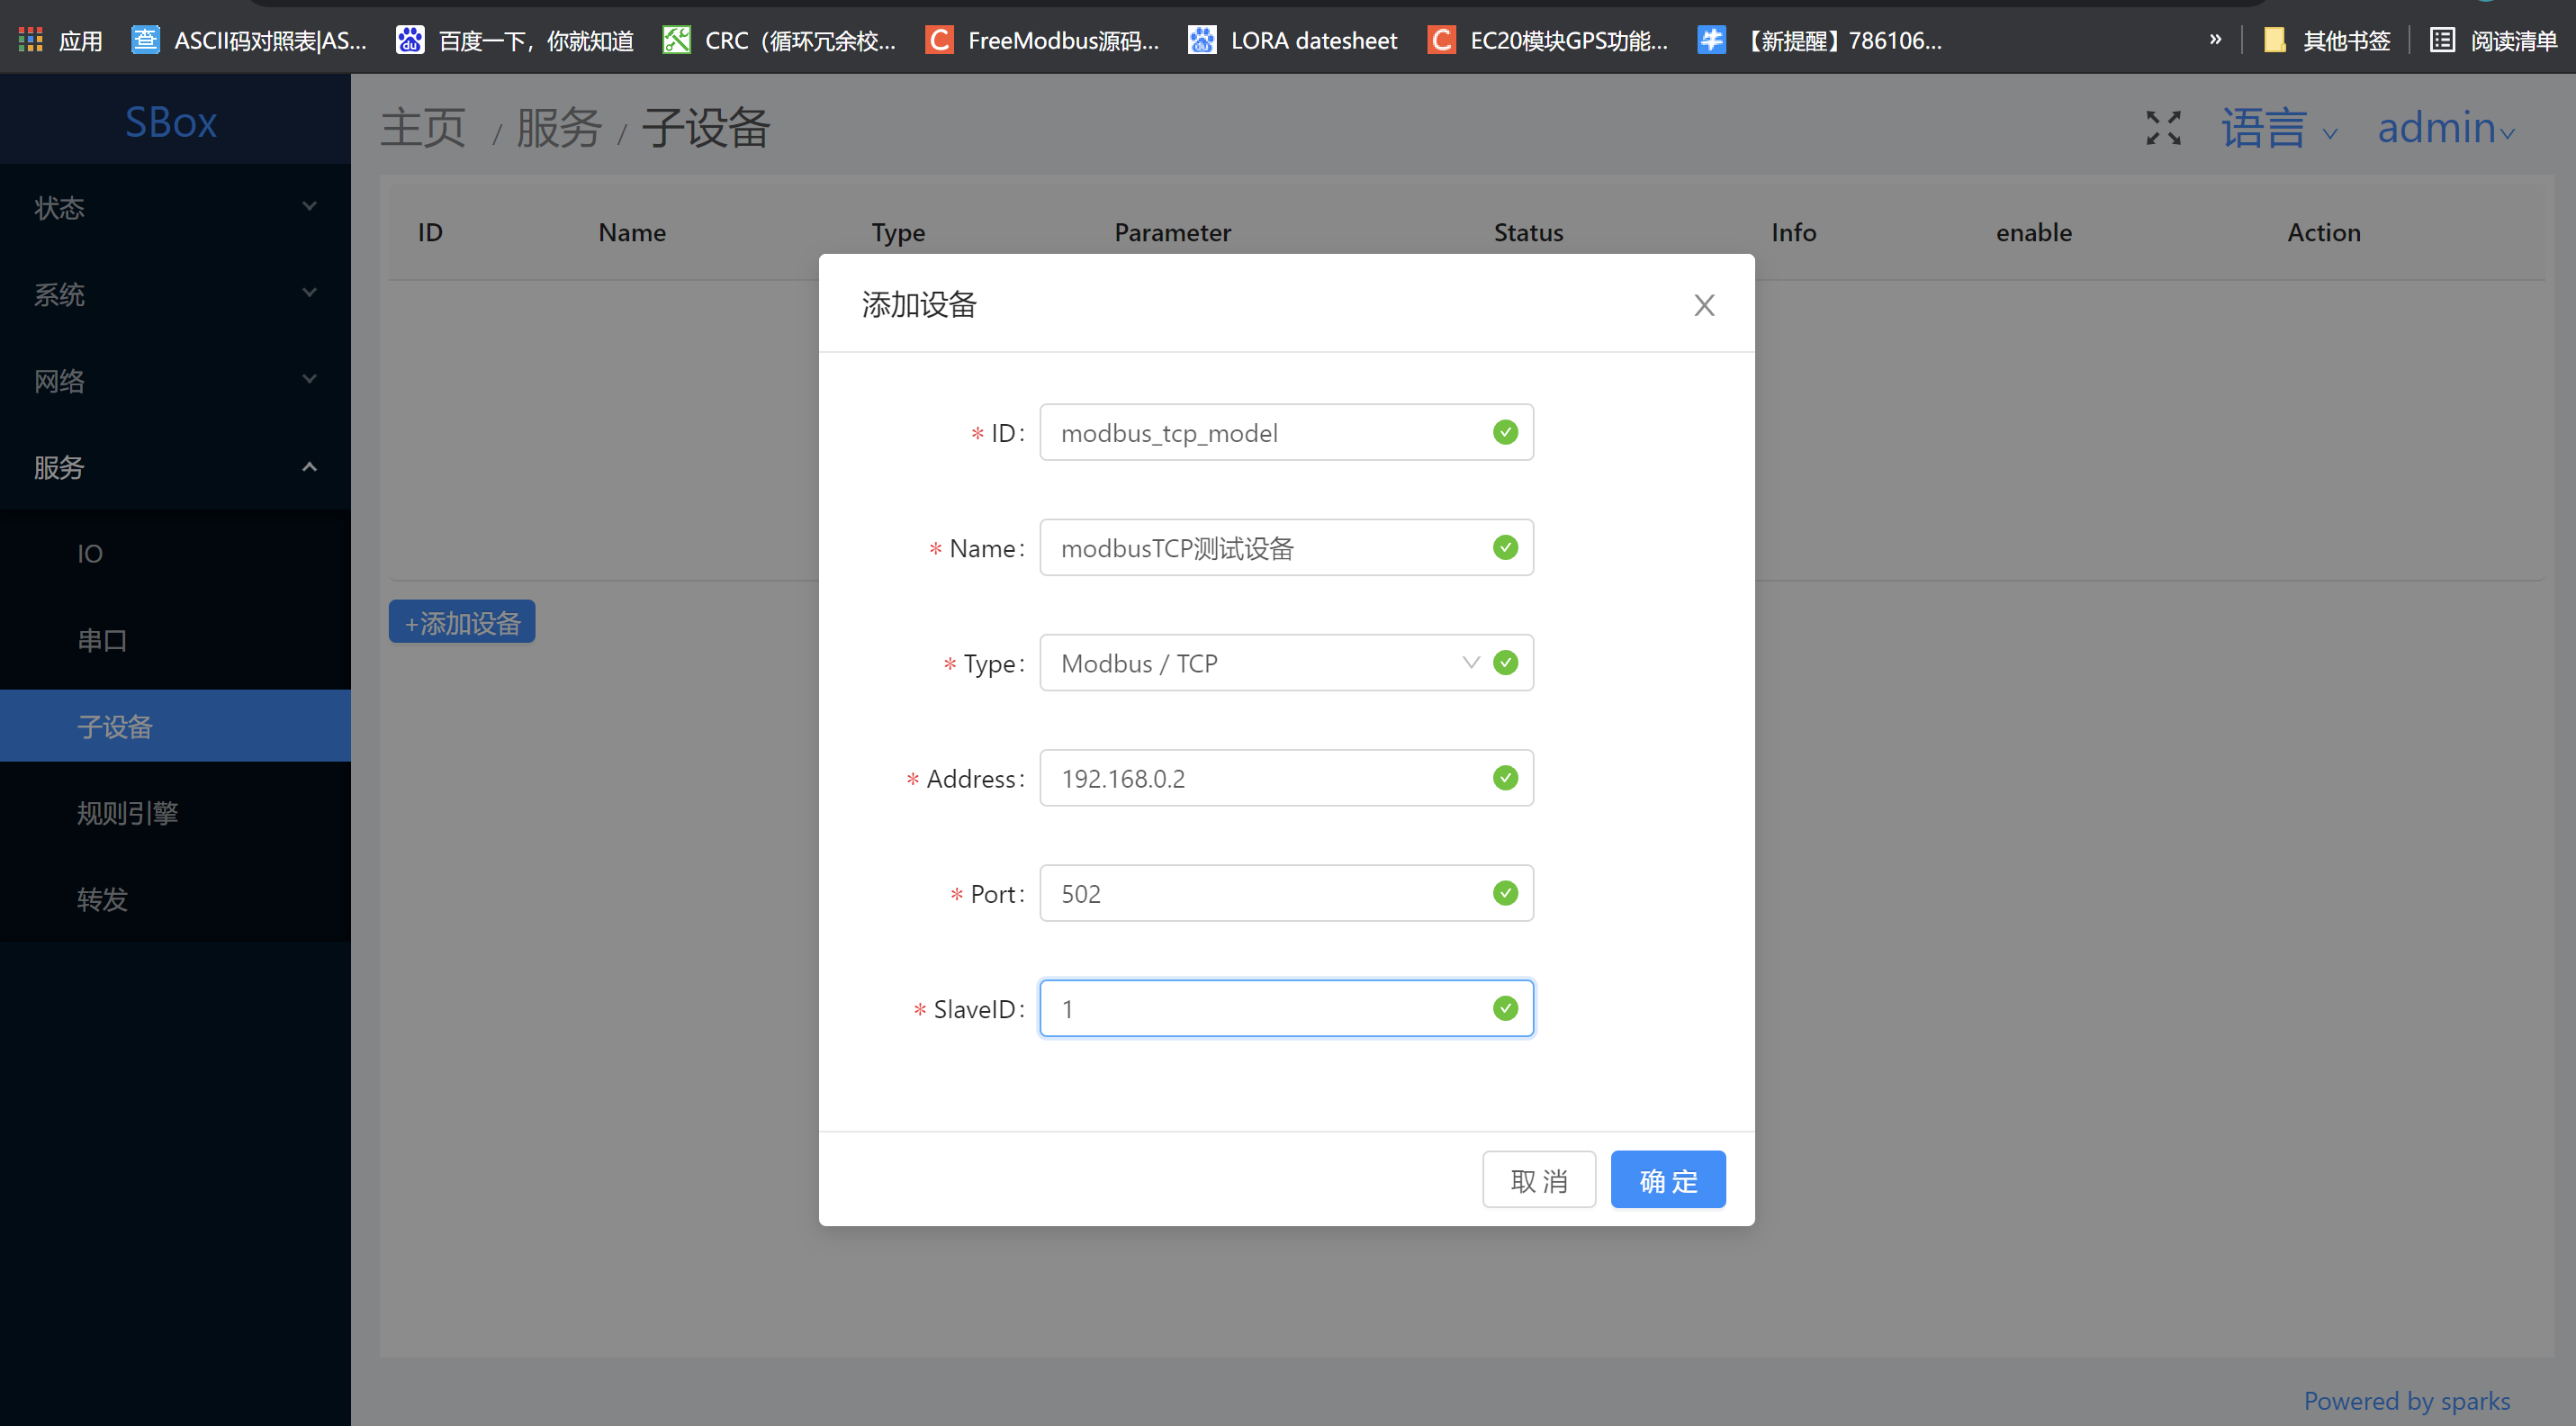Click the 添加设备 dialog title
Image resolution: width=2576 pixels, height=1426 pixels.
(919, 304)
